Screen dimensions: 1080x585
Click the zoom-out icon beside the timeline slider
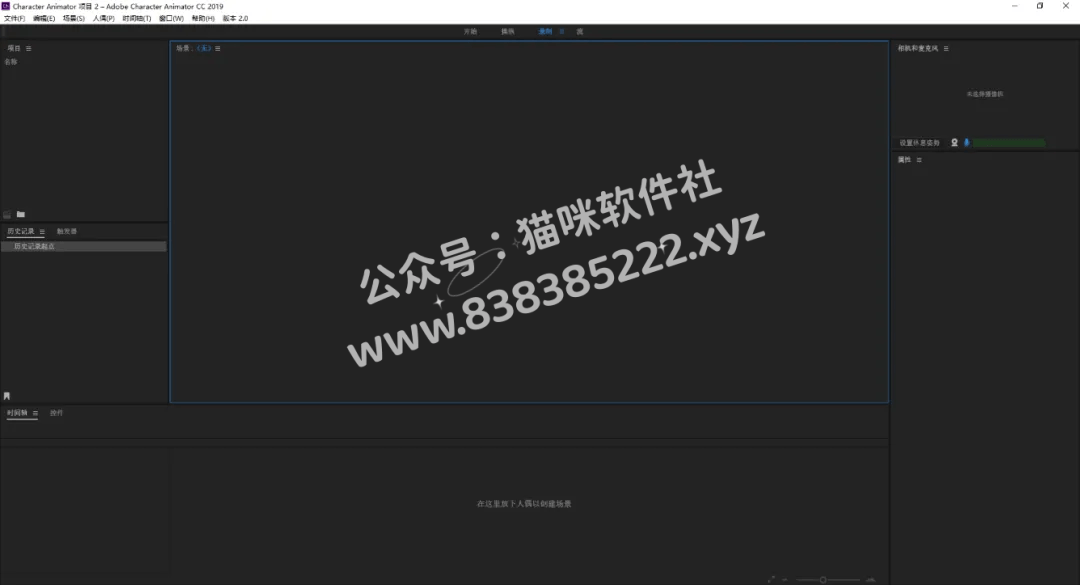point(785,579)
